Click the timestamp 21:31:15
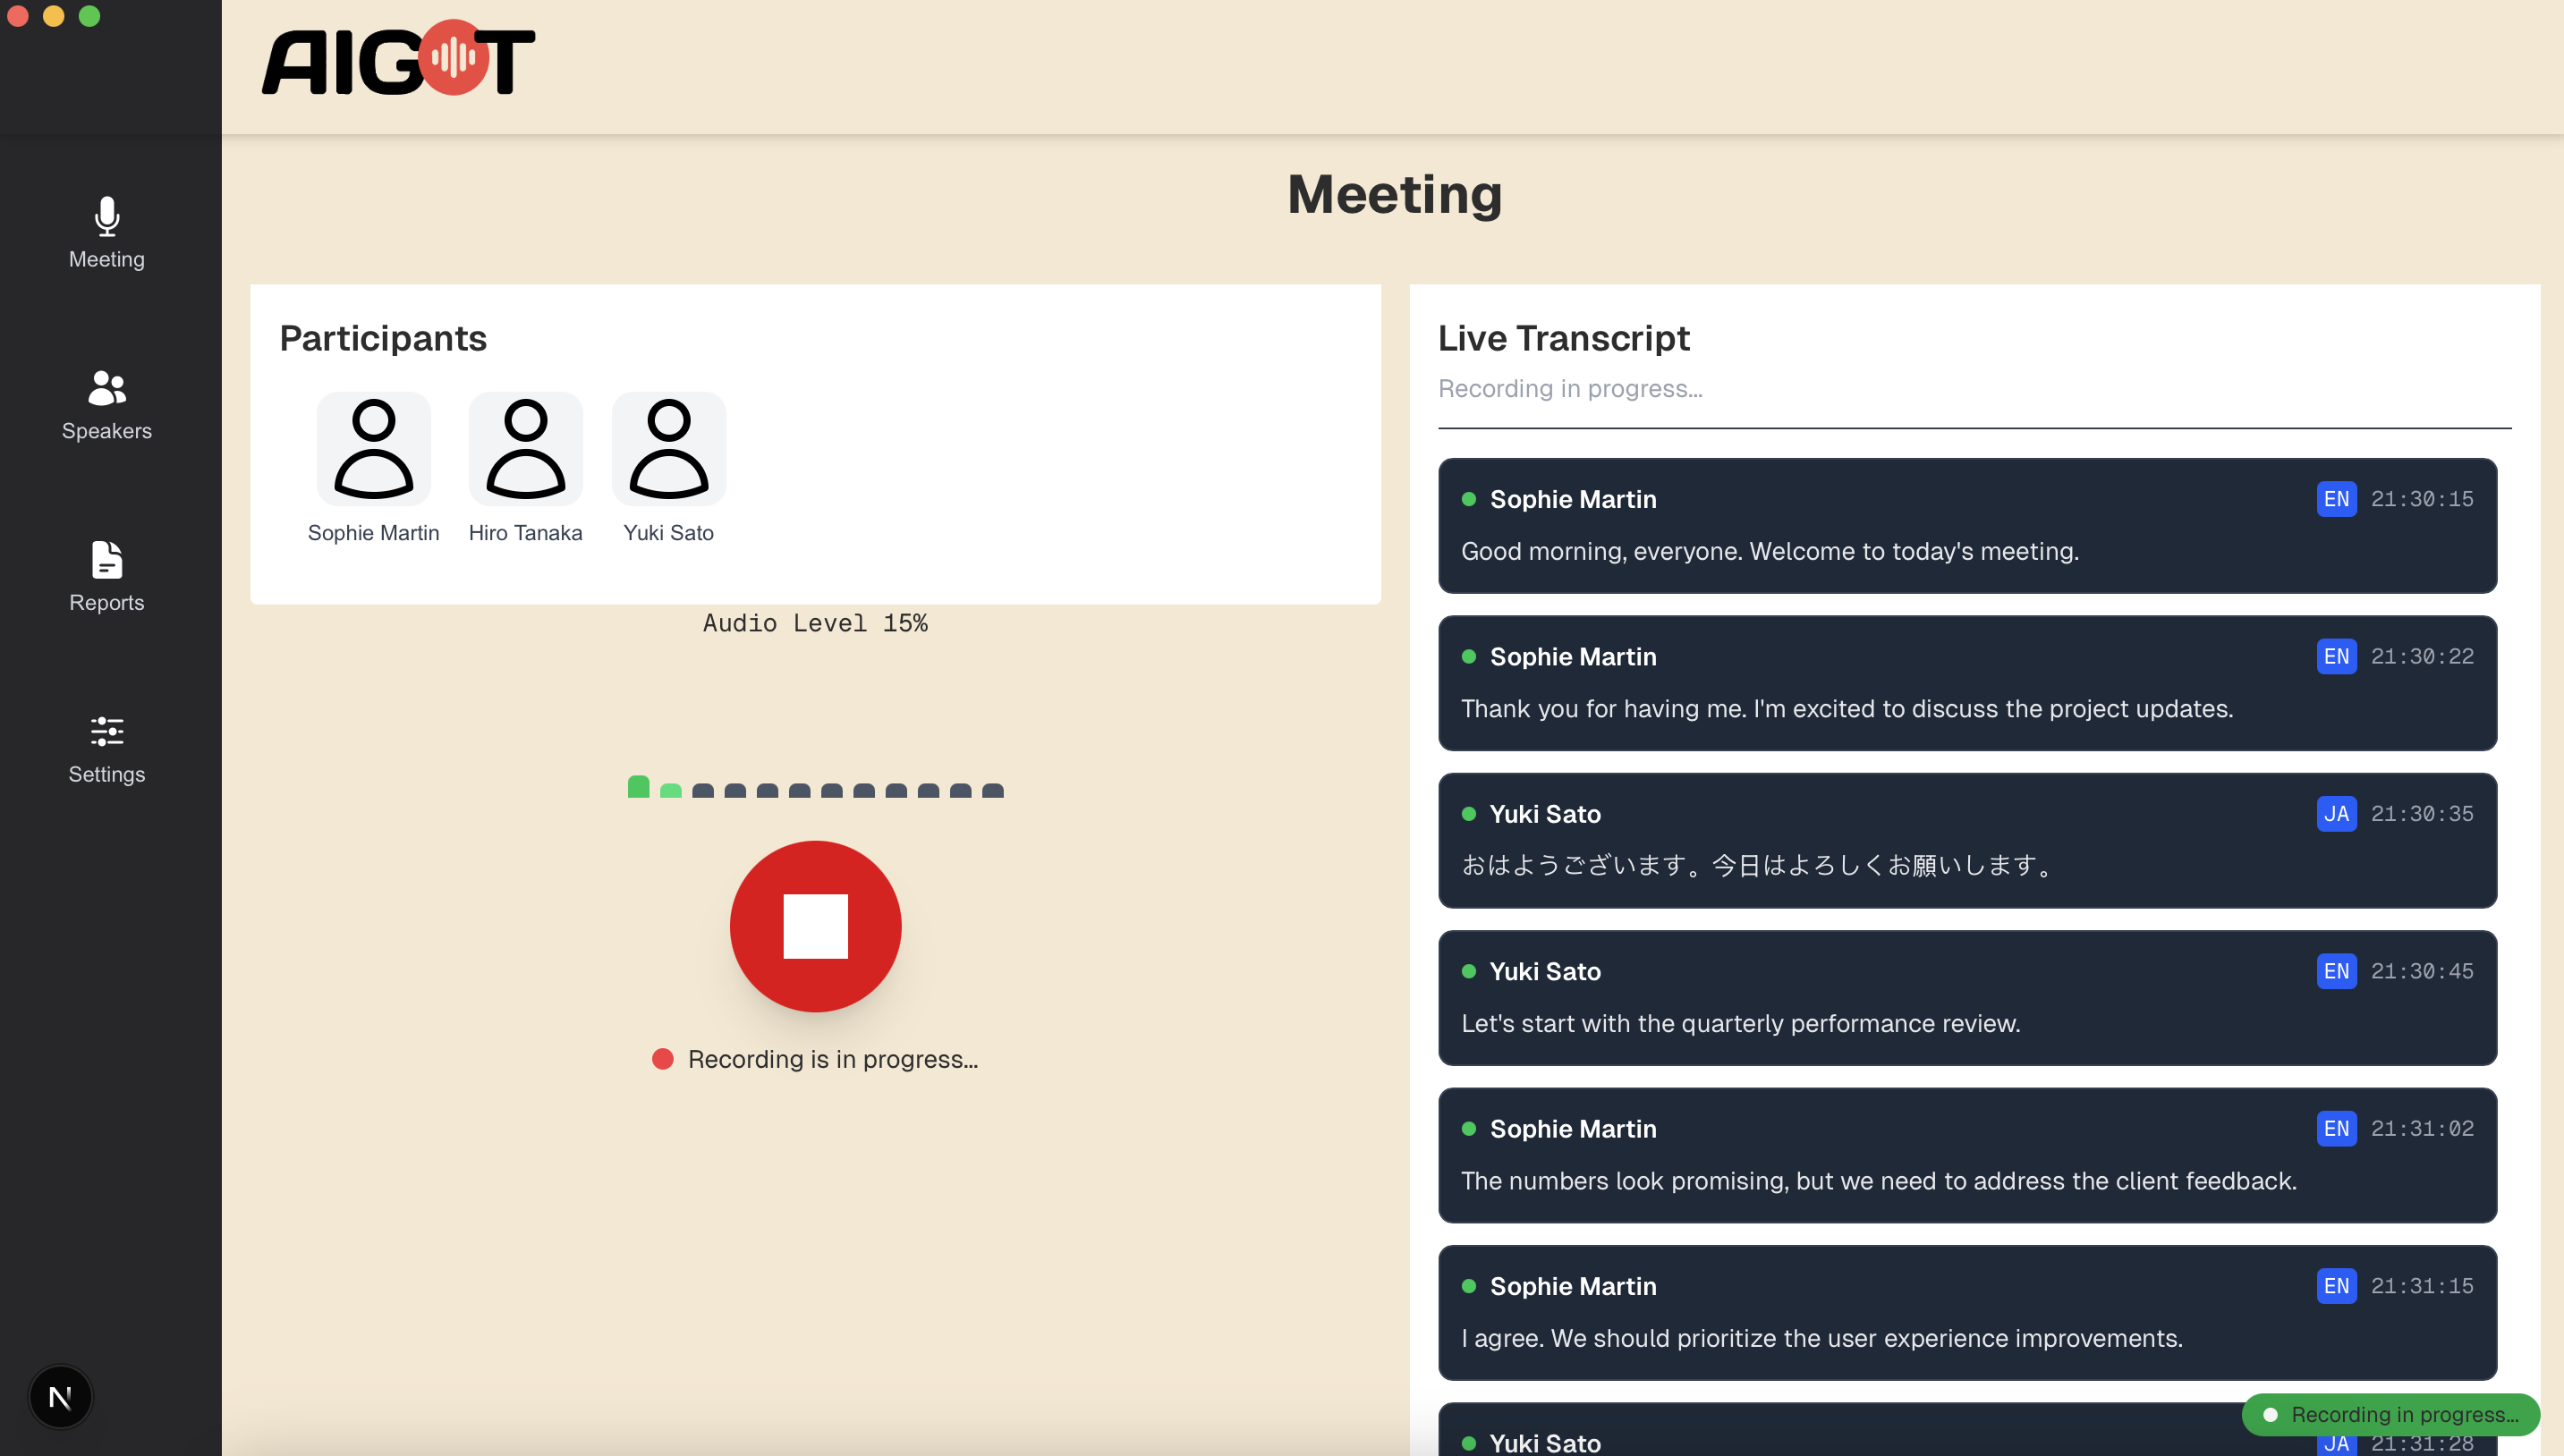Screen dimensions: 2564x1456 pyautogui.click(x=2422, y=1286)
